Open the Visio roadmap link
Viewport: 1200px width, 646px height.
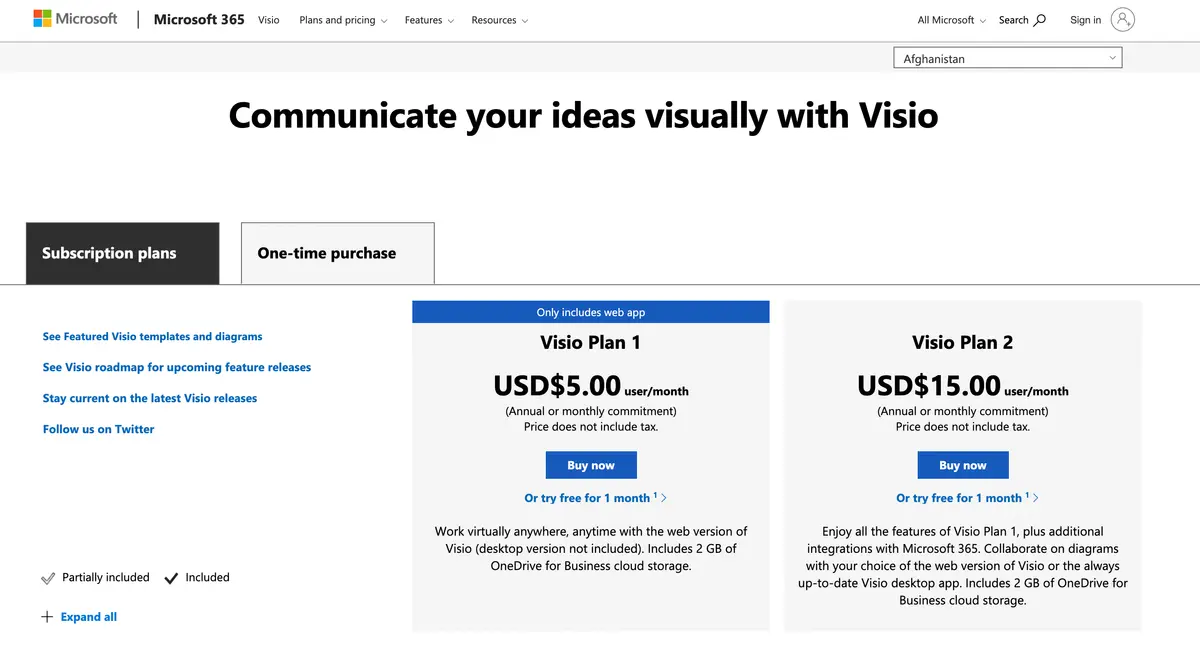point(177,367)
